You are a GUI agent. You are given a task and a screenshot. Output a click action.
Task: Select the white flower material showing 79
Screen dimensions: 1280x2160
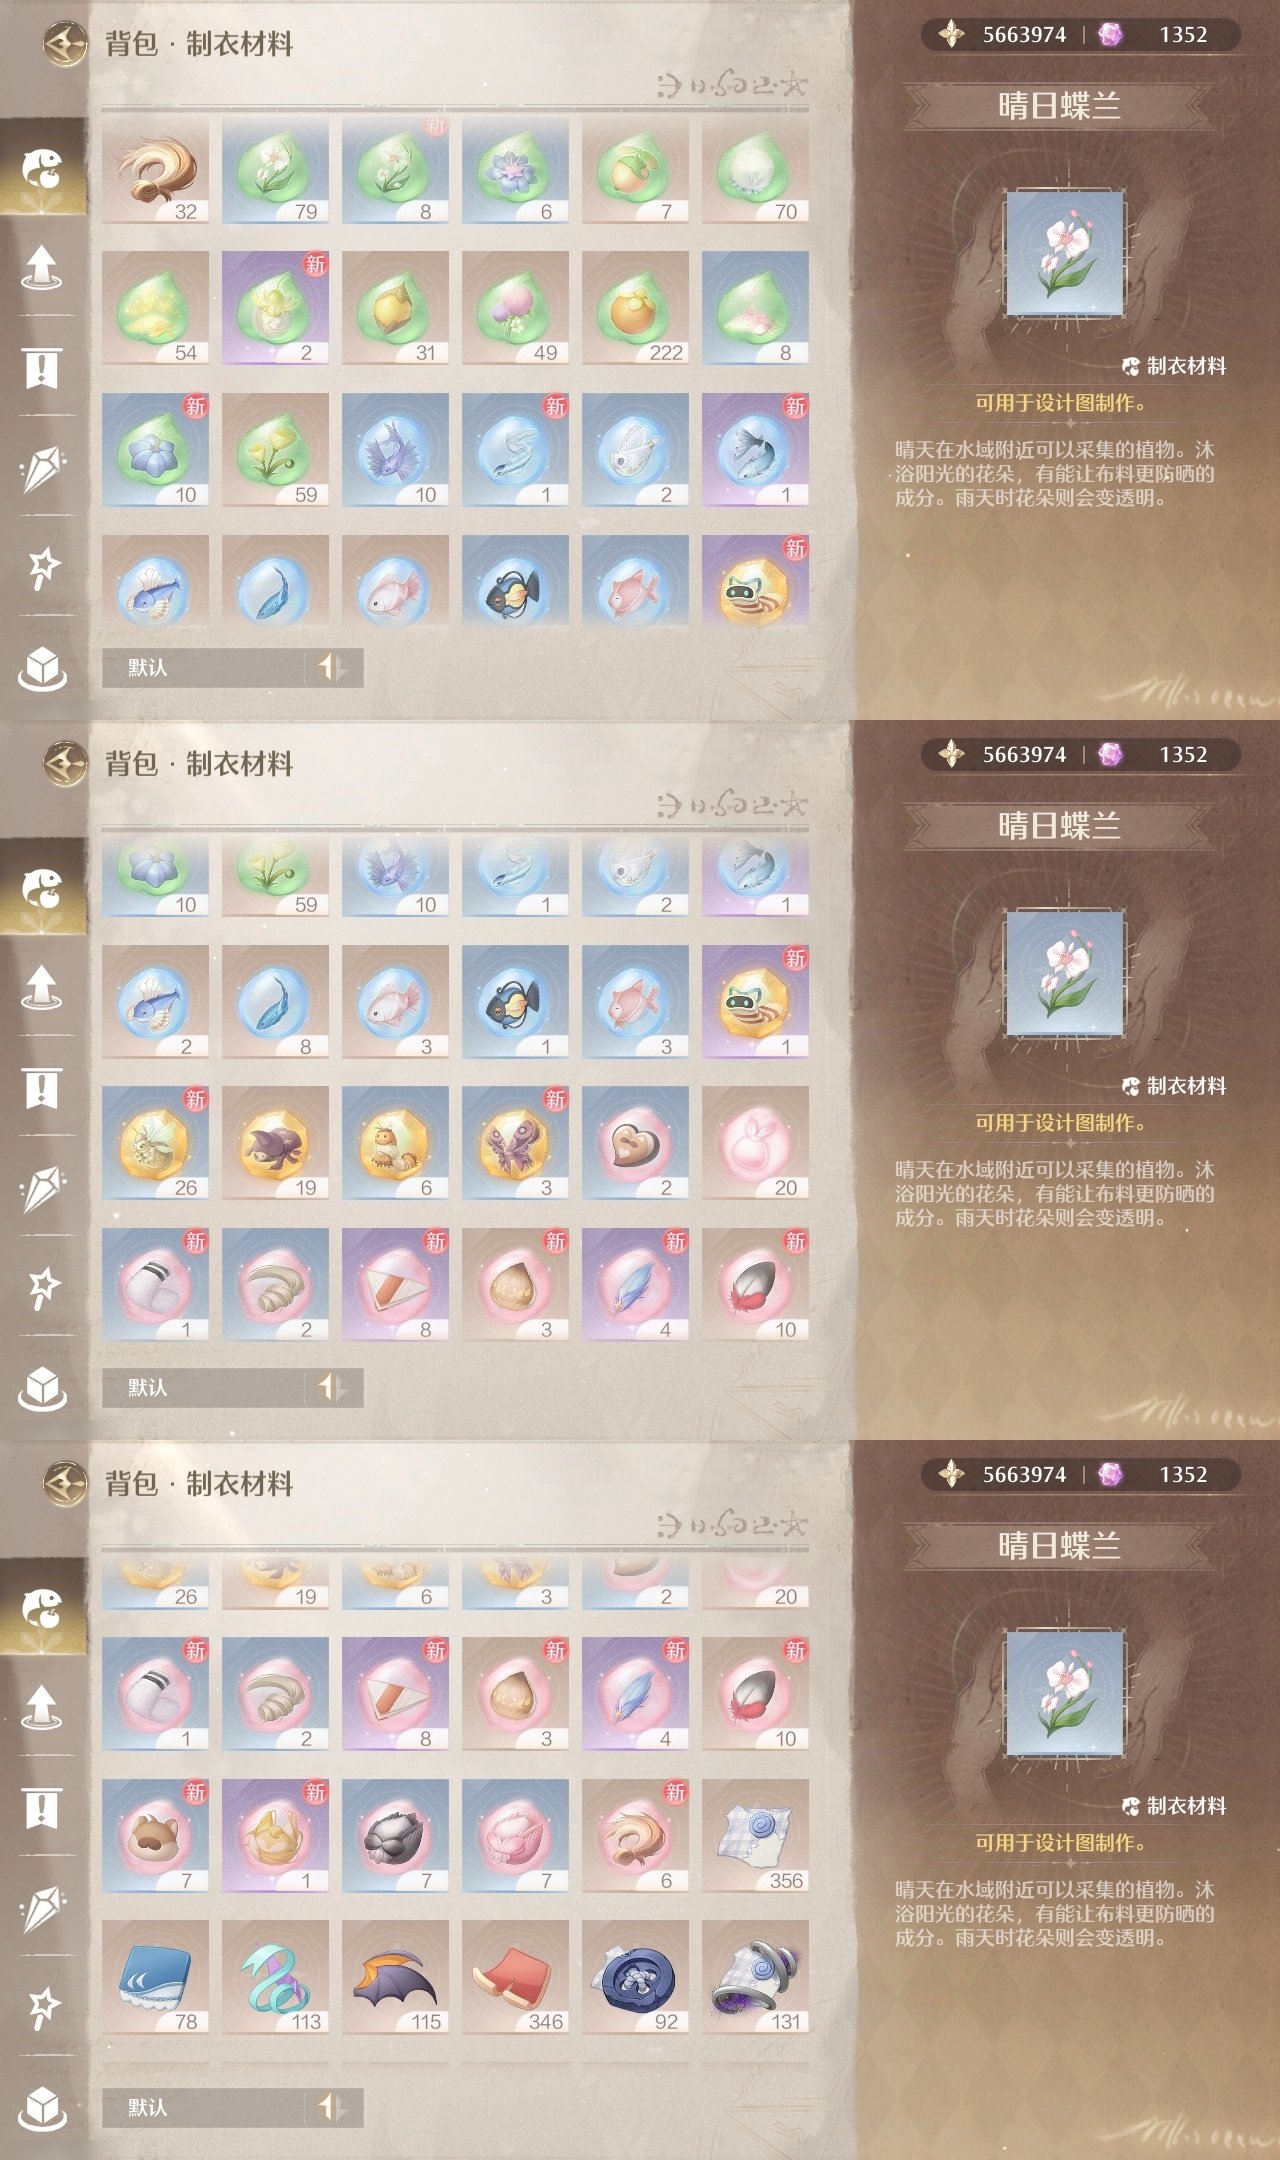(275, 170)
